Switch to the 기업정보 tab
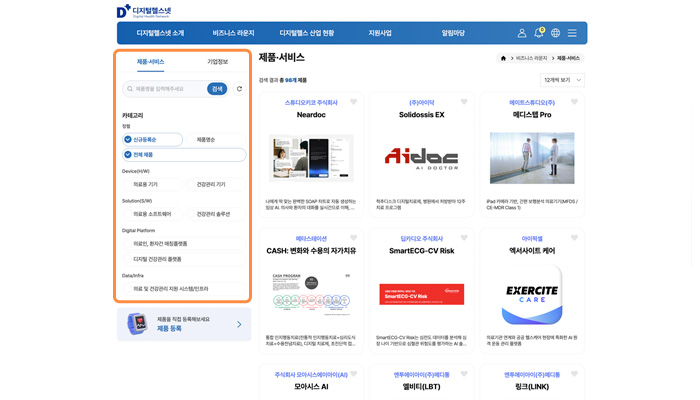 pos(218,62)
